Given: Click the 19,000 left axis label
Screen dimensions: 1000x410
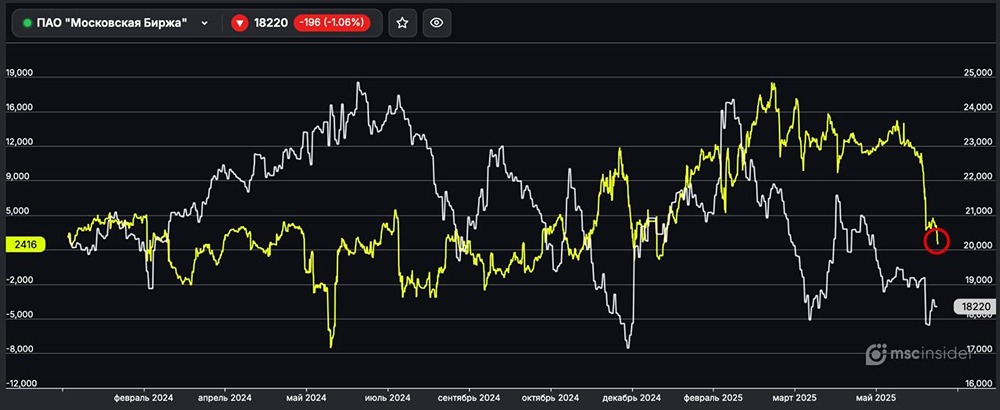Looking at the screenshot, I should tap(18, 73).
